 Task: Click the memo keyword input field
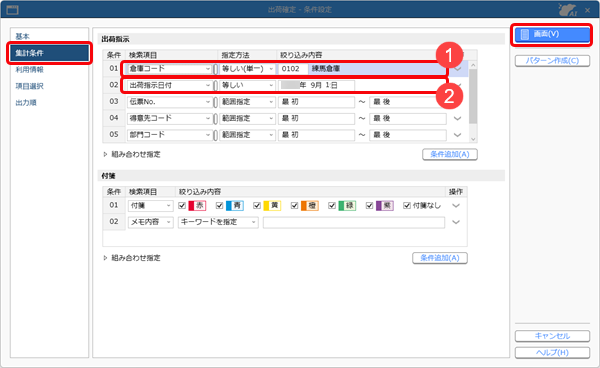pyautogui.click(x=354, y=222)
